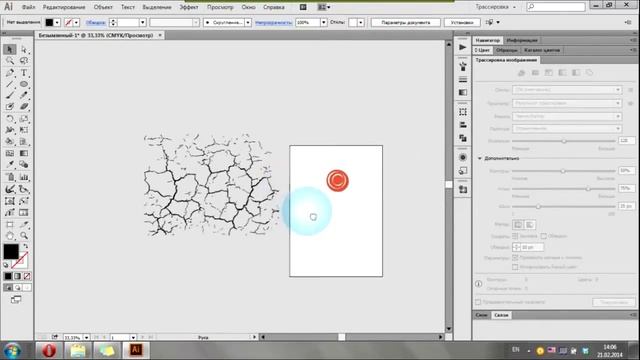Select the Eraser tool

[x=24, y=107]
